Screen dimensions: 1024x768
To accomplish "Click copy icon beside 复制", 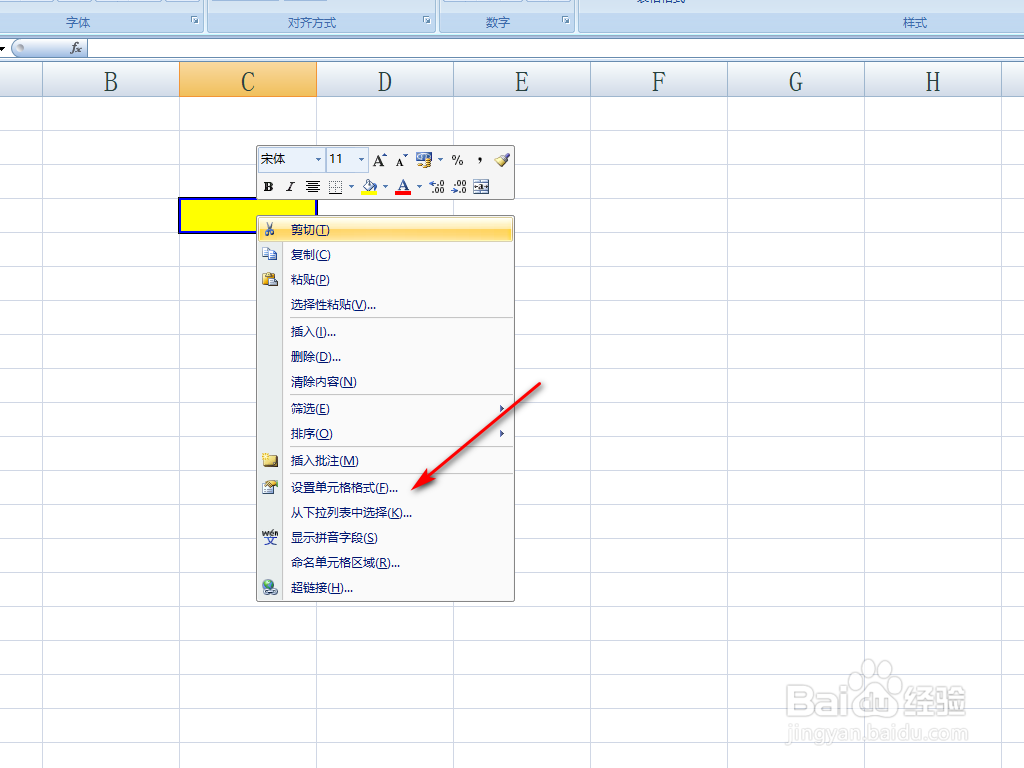I will tap(270, 254).
